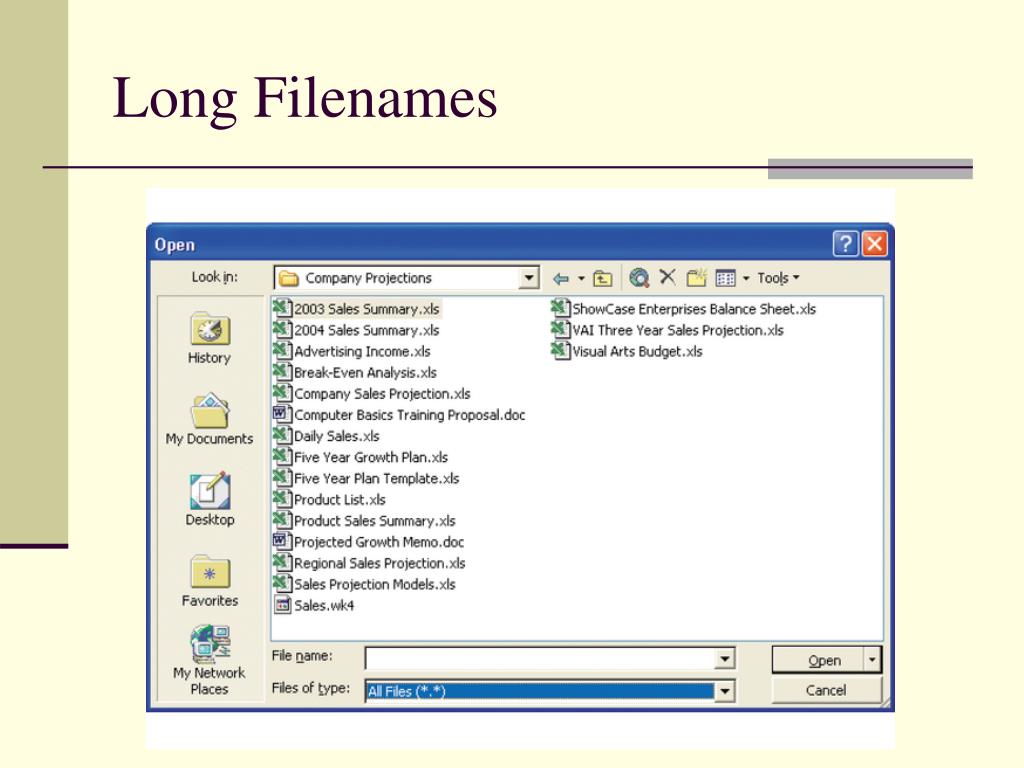
Task: Select 2003 Sales Summary.xls file icon
Action: click(281, 308)
